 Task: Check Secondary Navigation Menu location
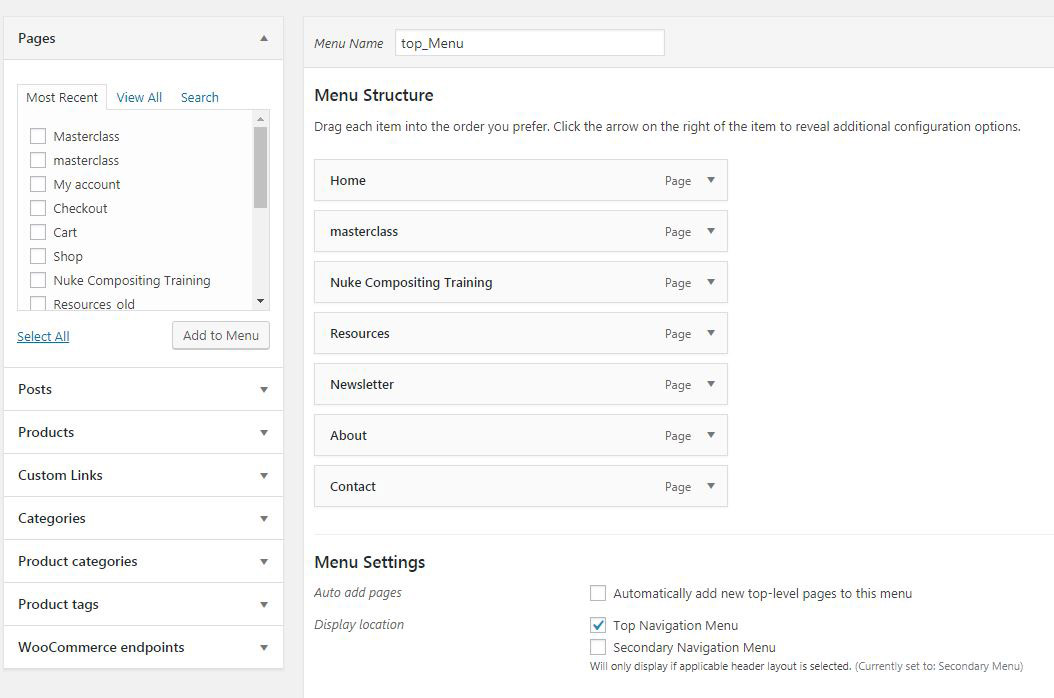click(598, 647)
